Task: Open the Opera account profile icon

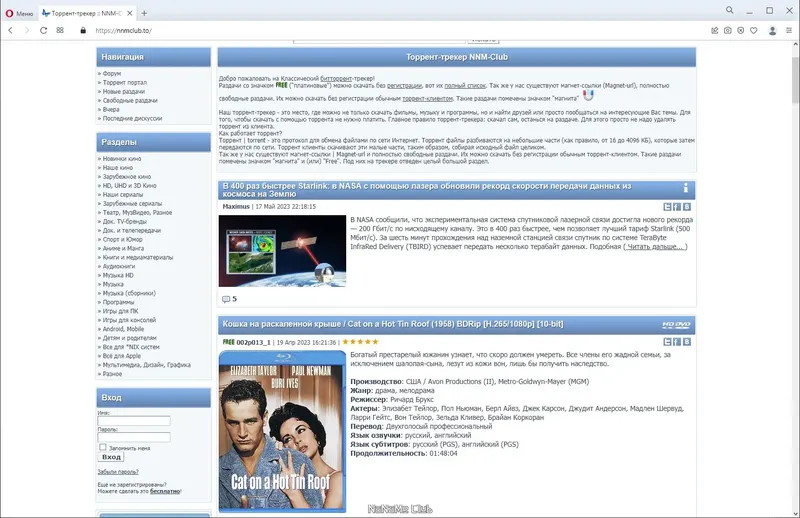Action: click(772, 31)
